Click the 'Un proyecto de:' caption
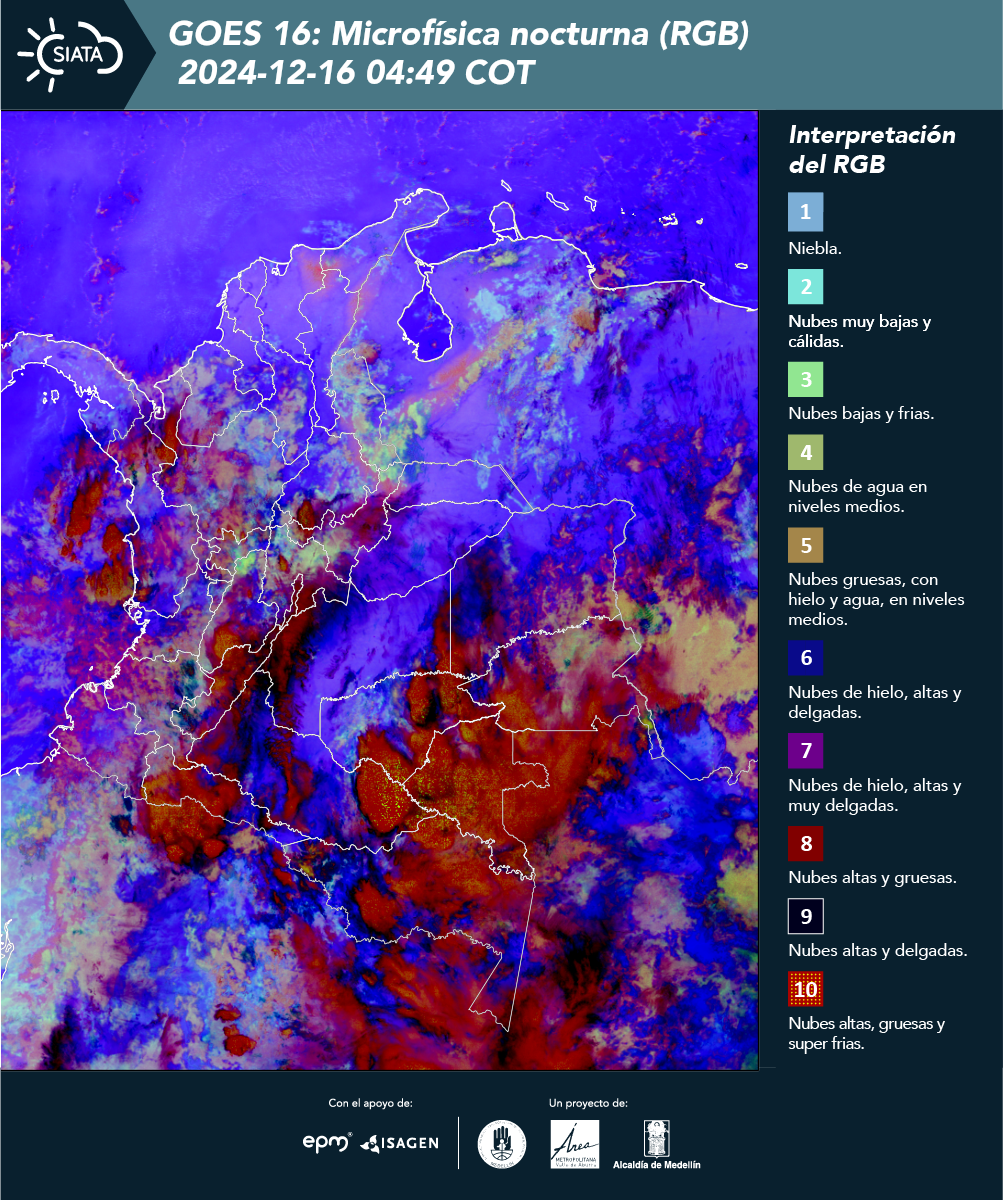1003x1200 pixels. point(588,1103)
